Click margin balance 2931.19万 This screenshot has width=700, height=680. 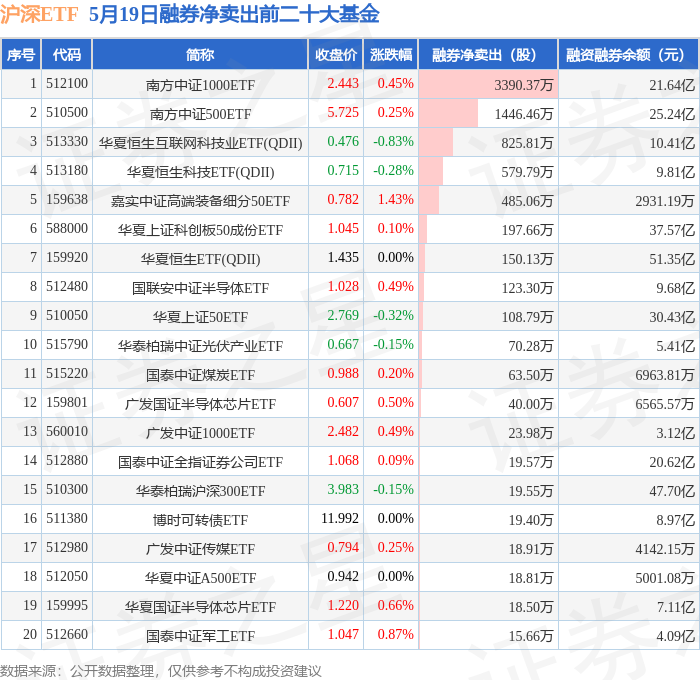(x=665, y=201)
